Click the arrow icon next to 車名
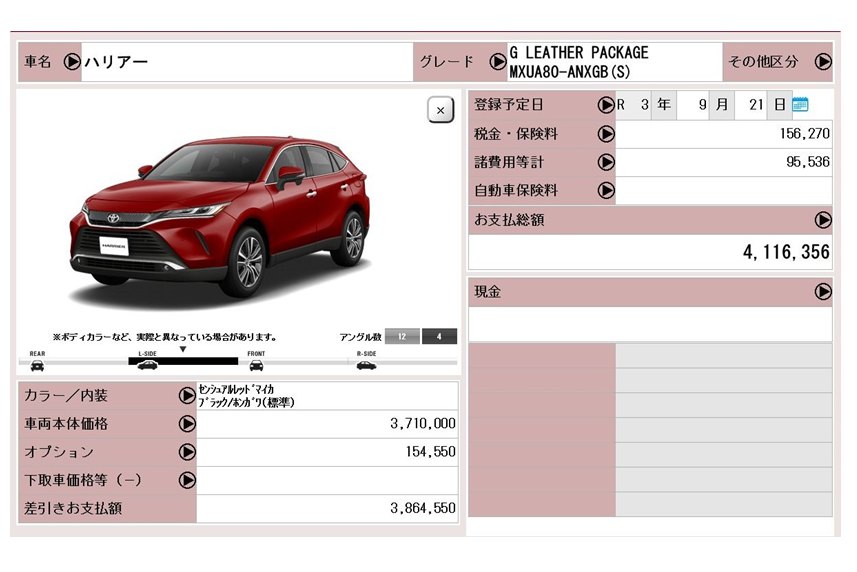This screenshot has width=857, height=572. click(x=71, y=62)
